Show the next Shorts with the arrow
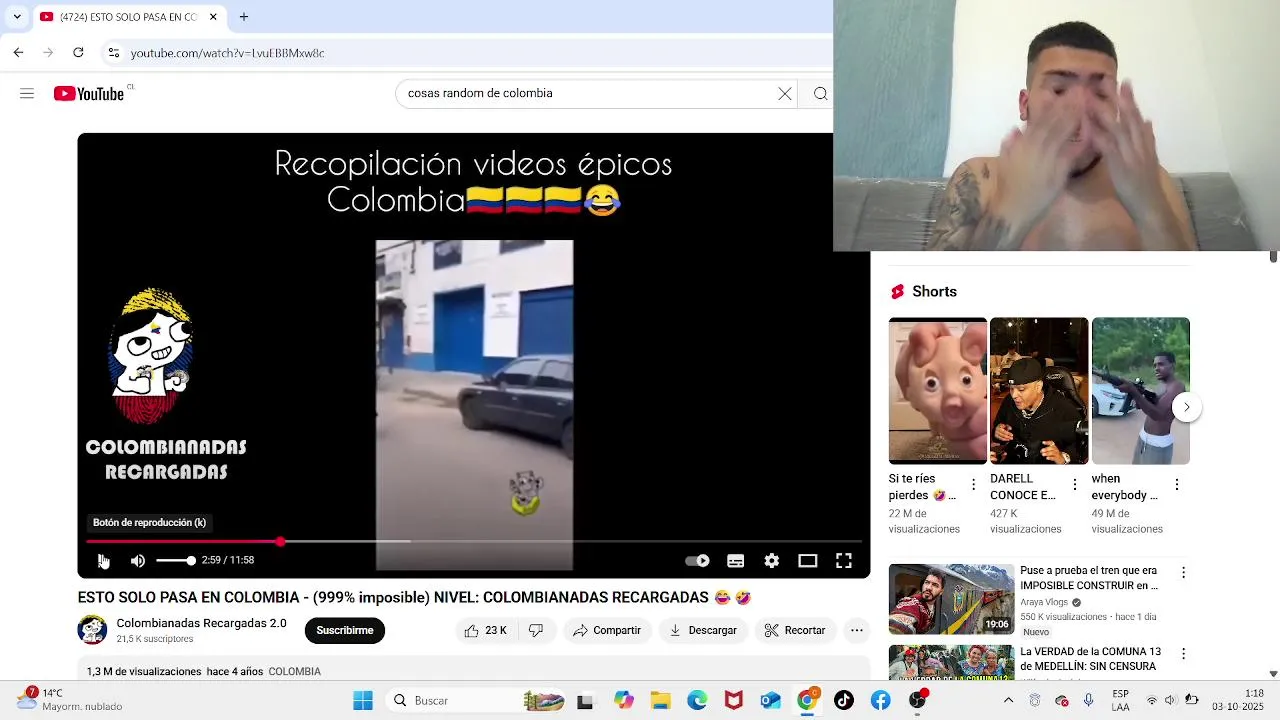1280x720 pixels. (x=1186, y=407)
